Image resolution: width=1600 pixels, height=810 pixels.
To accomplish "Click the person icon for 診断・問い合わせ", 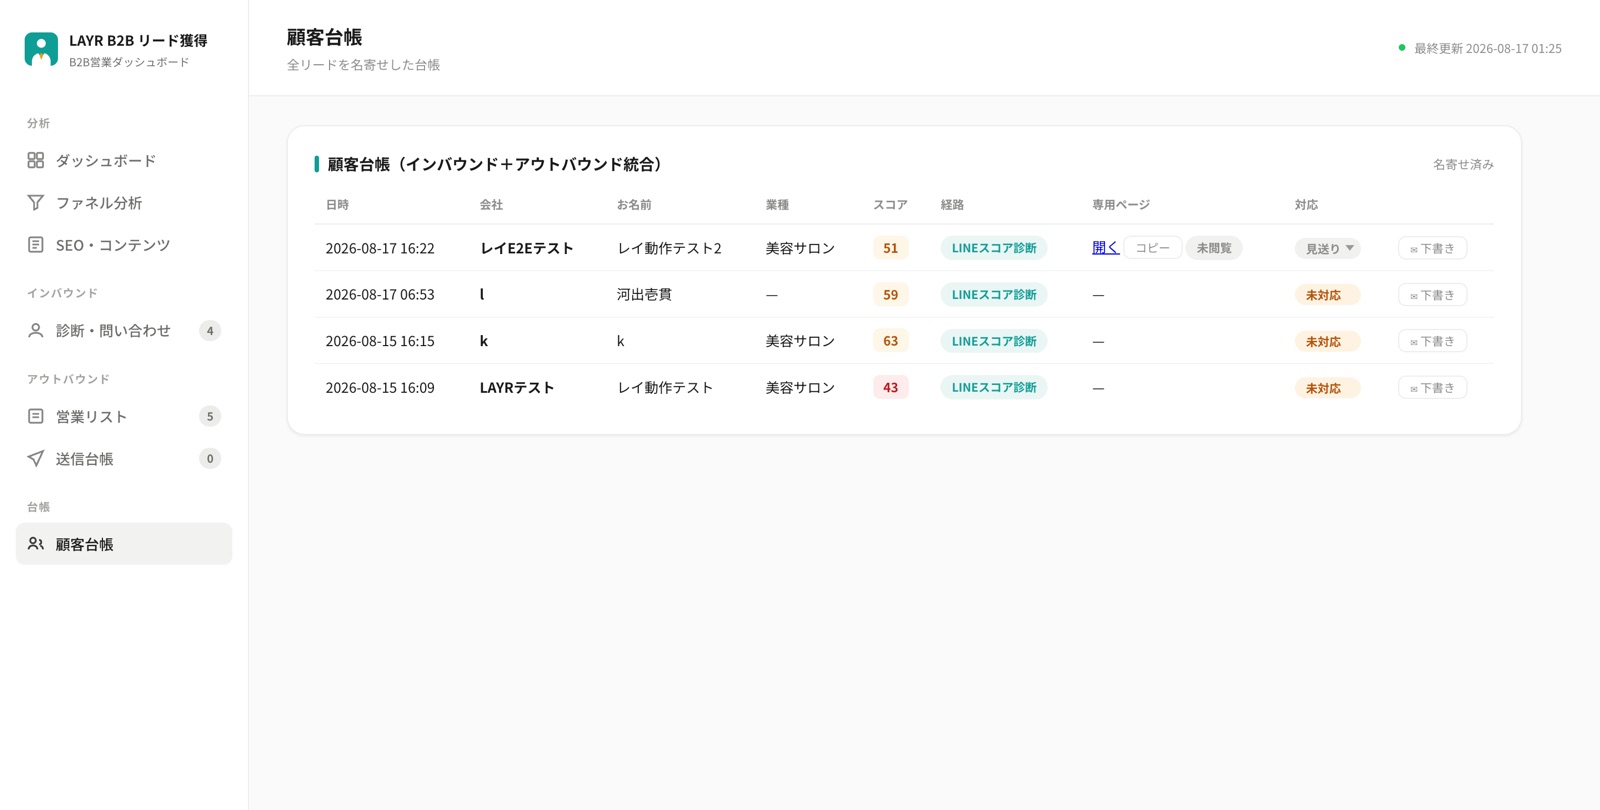I will pyautogui.click(x=36, y=330).
